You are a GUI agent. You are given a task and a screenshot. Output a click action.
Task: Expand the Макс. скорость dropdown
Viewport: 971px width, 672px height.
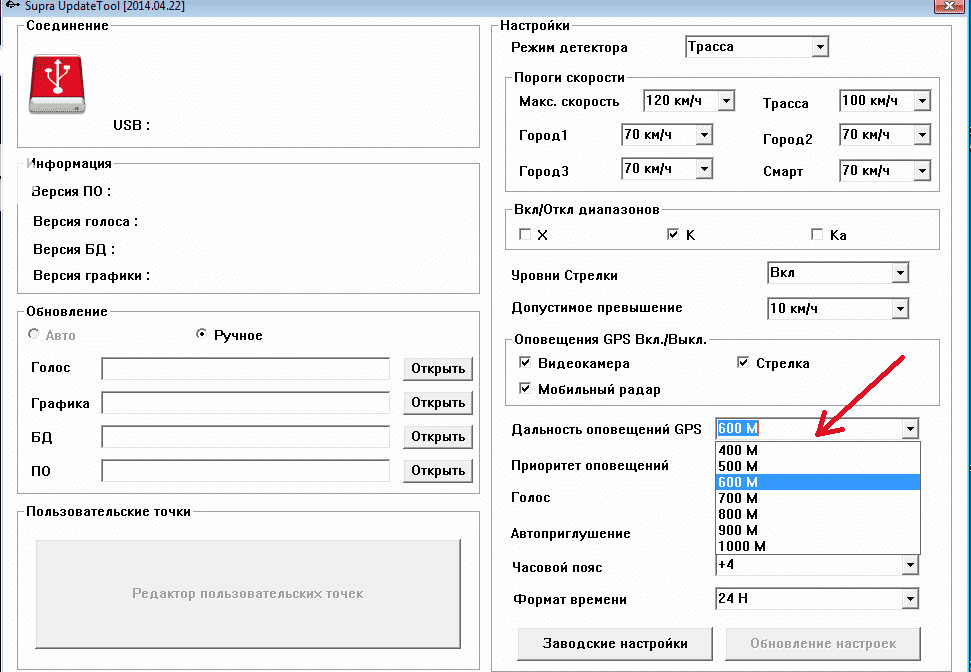(x=726, y=101)
